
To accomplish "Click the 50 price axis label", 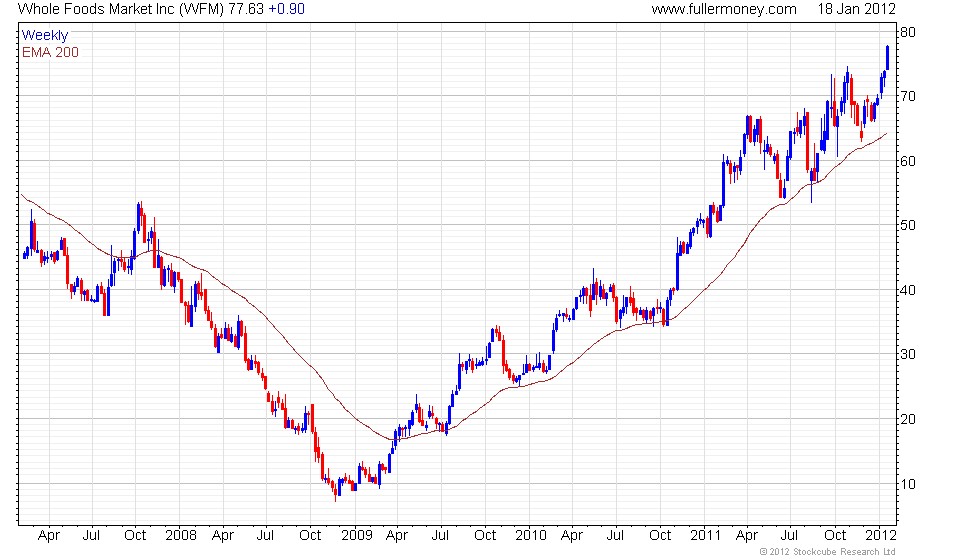I will (908, 225).
